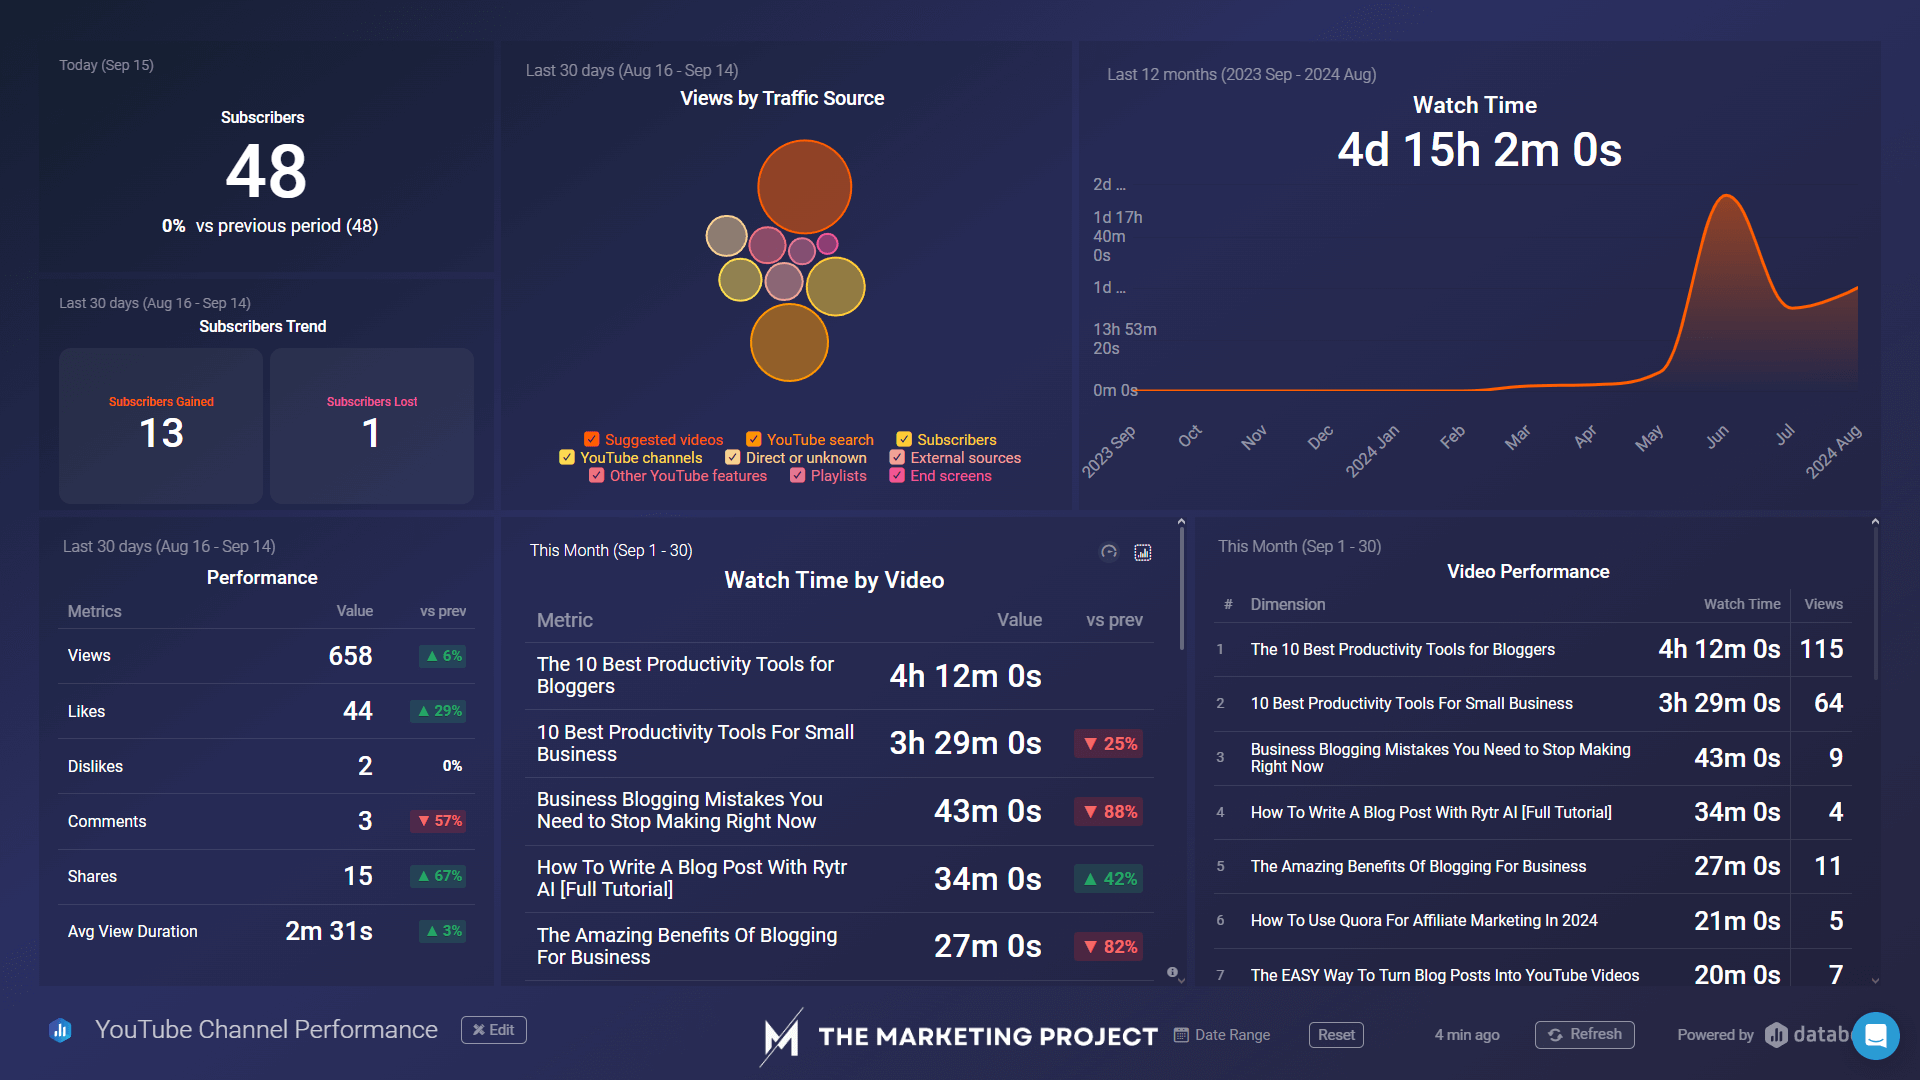Toggle the Suggested Videos checkbox filter

[592, 439]
